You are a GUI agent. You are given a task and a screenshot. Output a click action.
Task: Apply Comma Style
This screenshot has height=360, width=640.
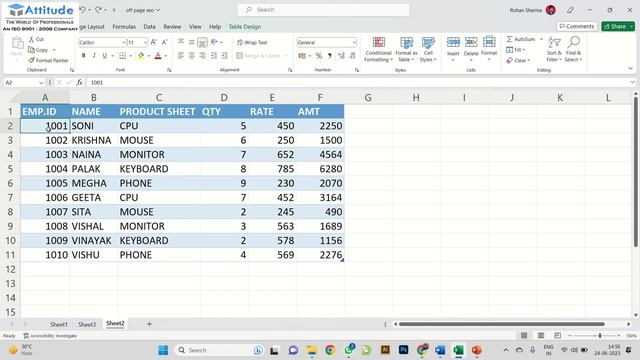330,56
